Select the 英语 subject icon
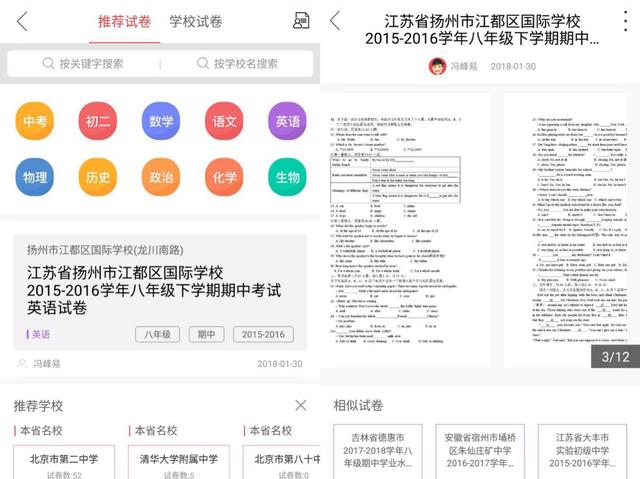The height and width of the screenshot is (479, 640). (x=287, y=121)
